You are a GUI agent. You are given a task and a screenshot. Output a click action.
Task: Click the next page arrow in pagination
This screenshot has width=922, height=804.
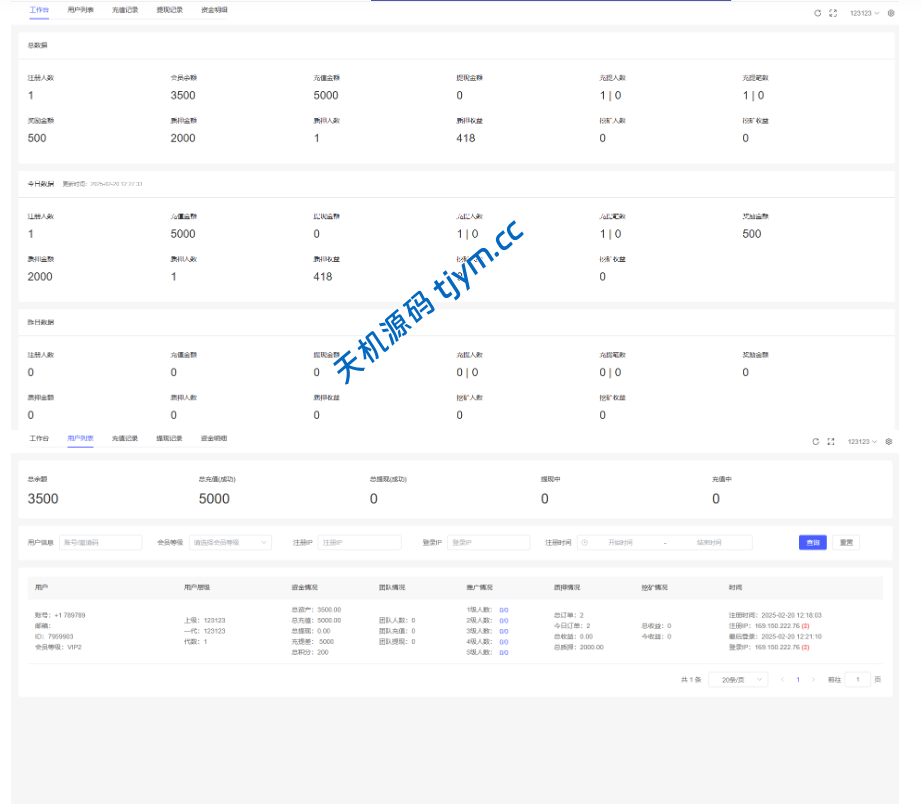(x=813, y=679)
